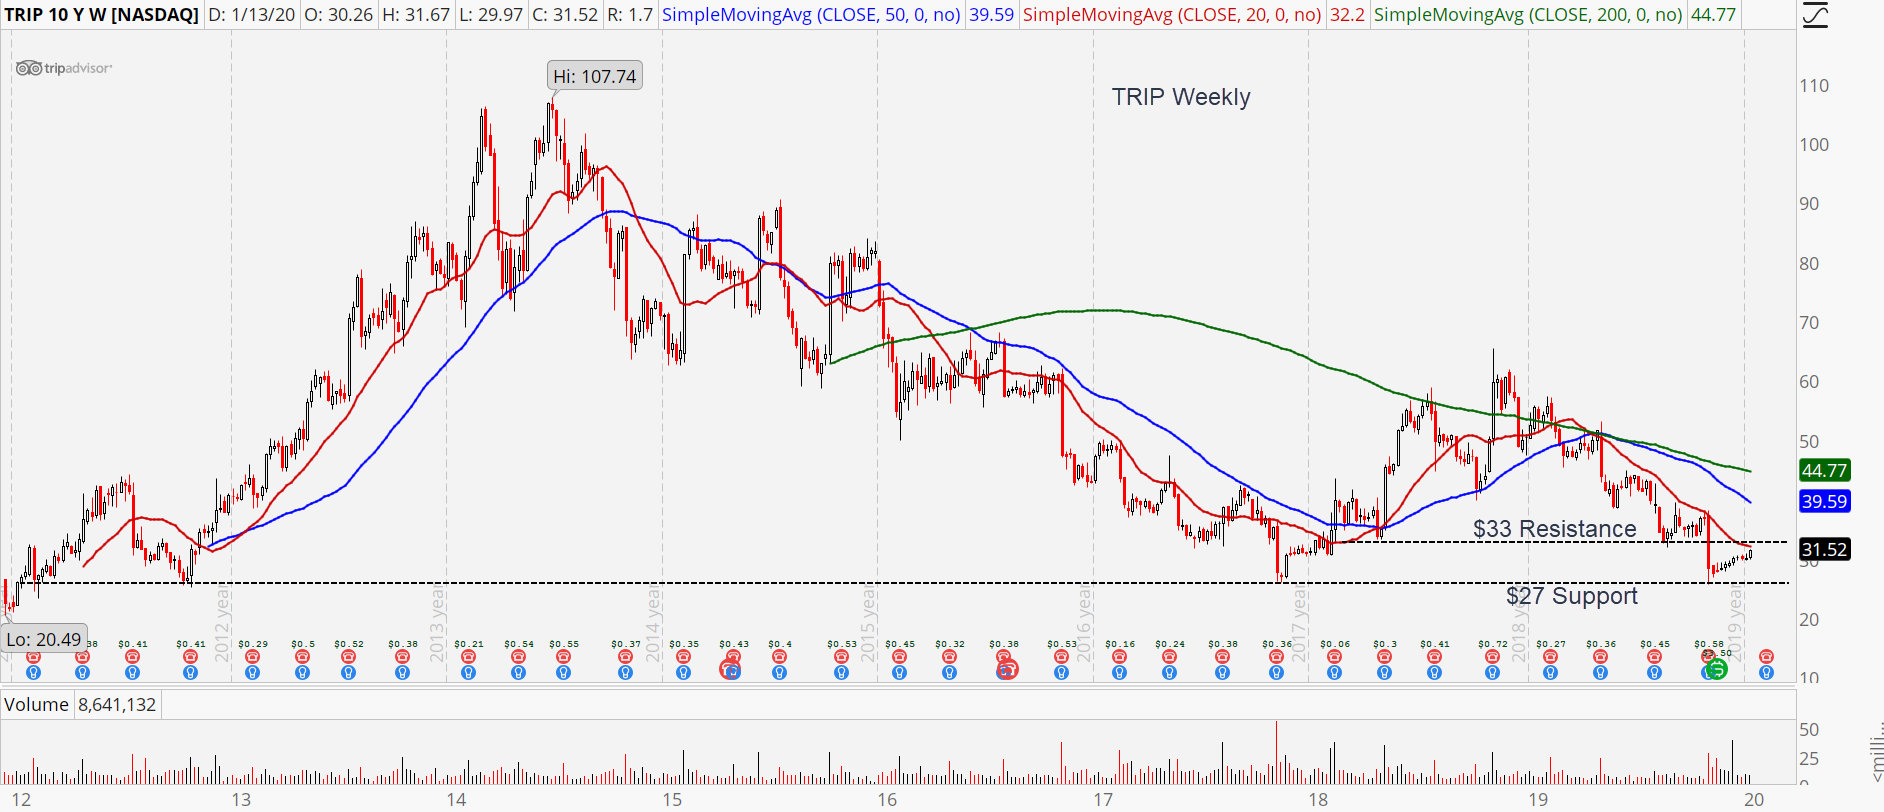Click the blue lightbulb icon under $0.24
Screen dimensions: 1884x812
tap(1169, 673)
